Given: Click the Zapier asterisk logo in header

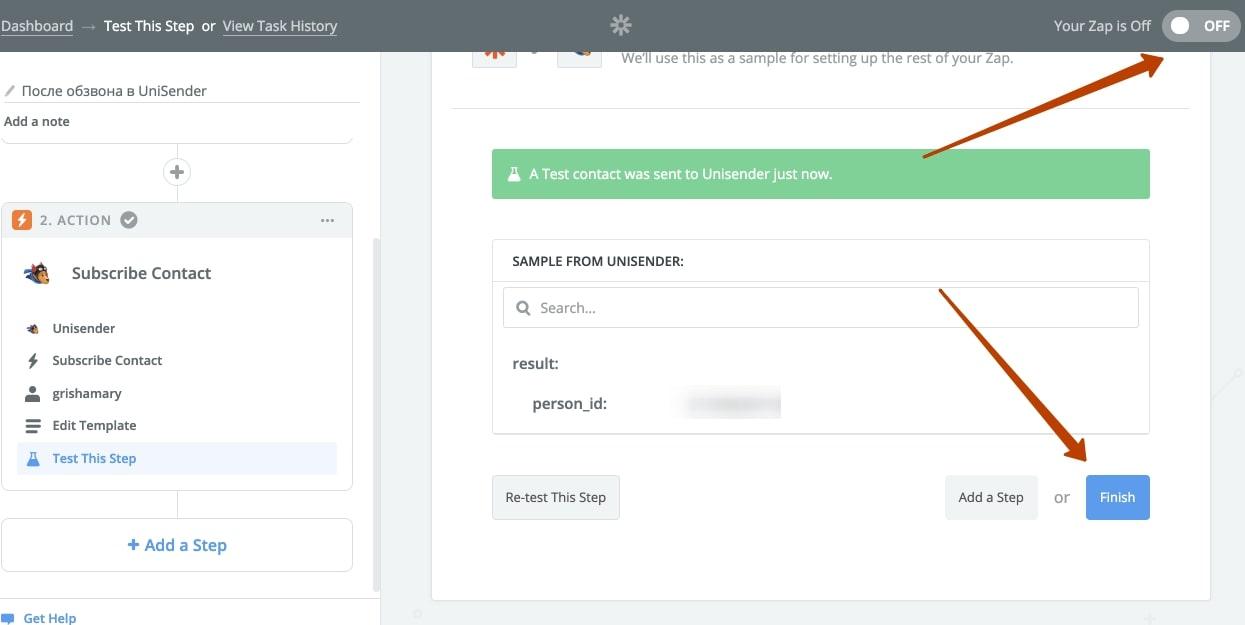Looking at the screenshot, I should (x=621, y=25).
